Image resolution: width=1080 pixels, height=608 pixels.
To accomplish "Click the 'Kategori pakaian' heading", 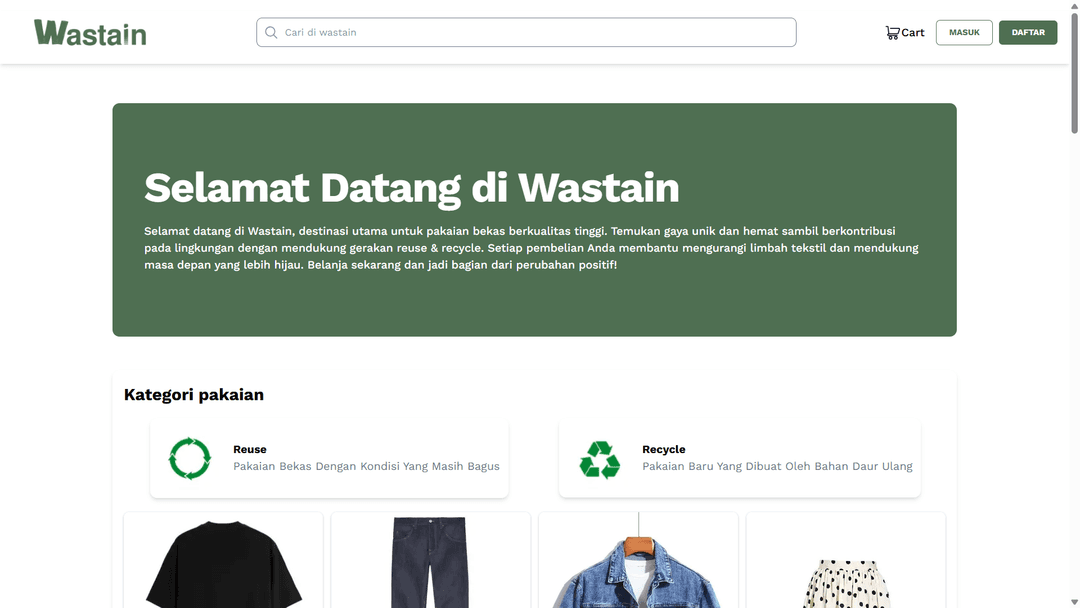I will tap(194, 395).
